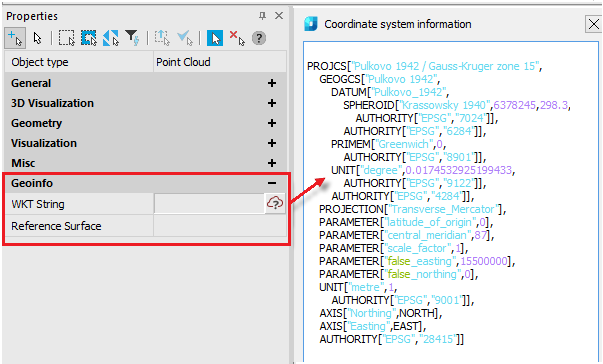This screenshot has height=364, width=603.
Task: Click AXIS Easting EAST line
Action: 373,326
